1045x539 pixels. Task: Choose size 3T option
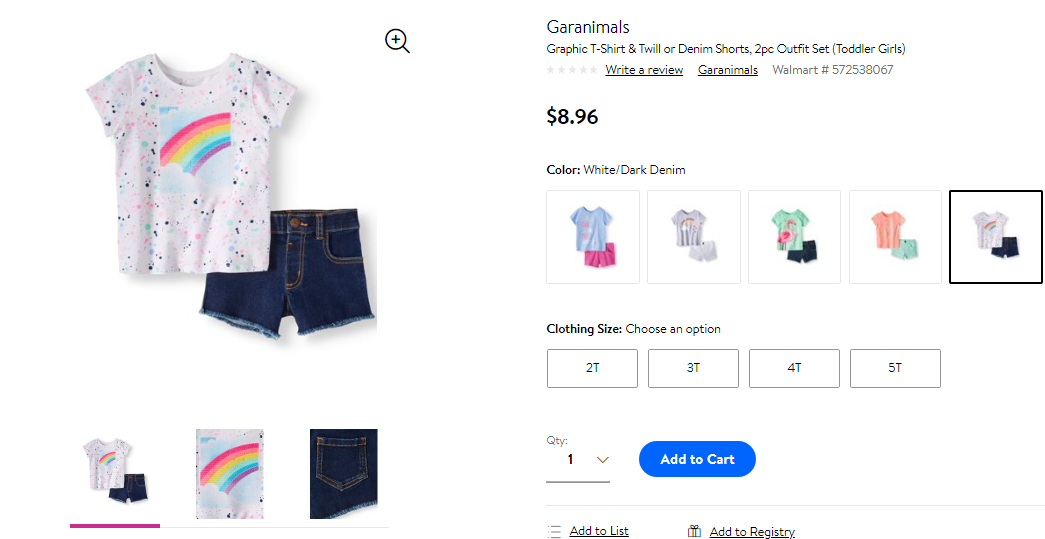(x=693, y=368)
